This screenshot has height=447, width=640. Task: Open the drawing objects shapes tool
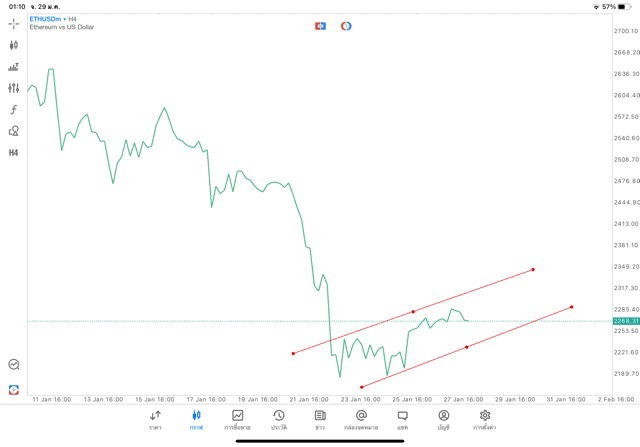(x=14, y=131)
